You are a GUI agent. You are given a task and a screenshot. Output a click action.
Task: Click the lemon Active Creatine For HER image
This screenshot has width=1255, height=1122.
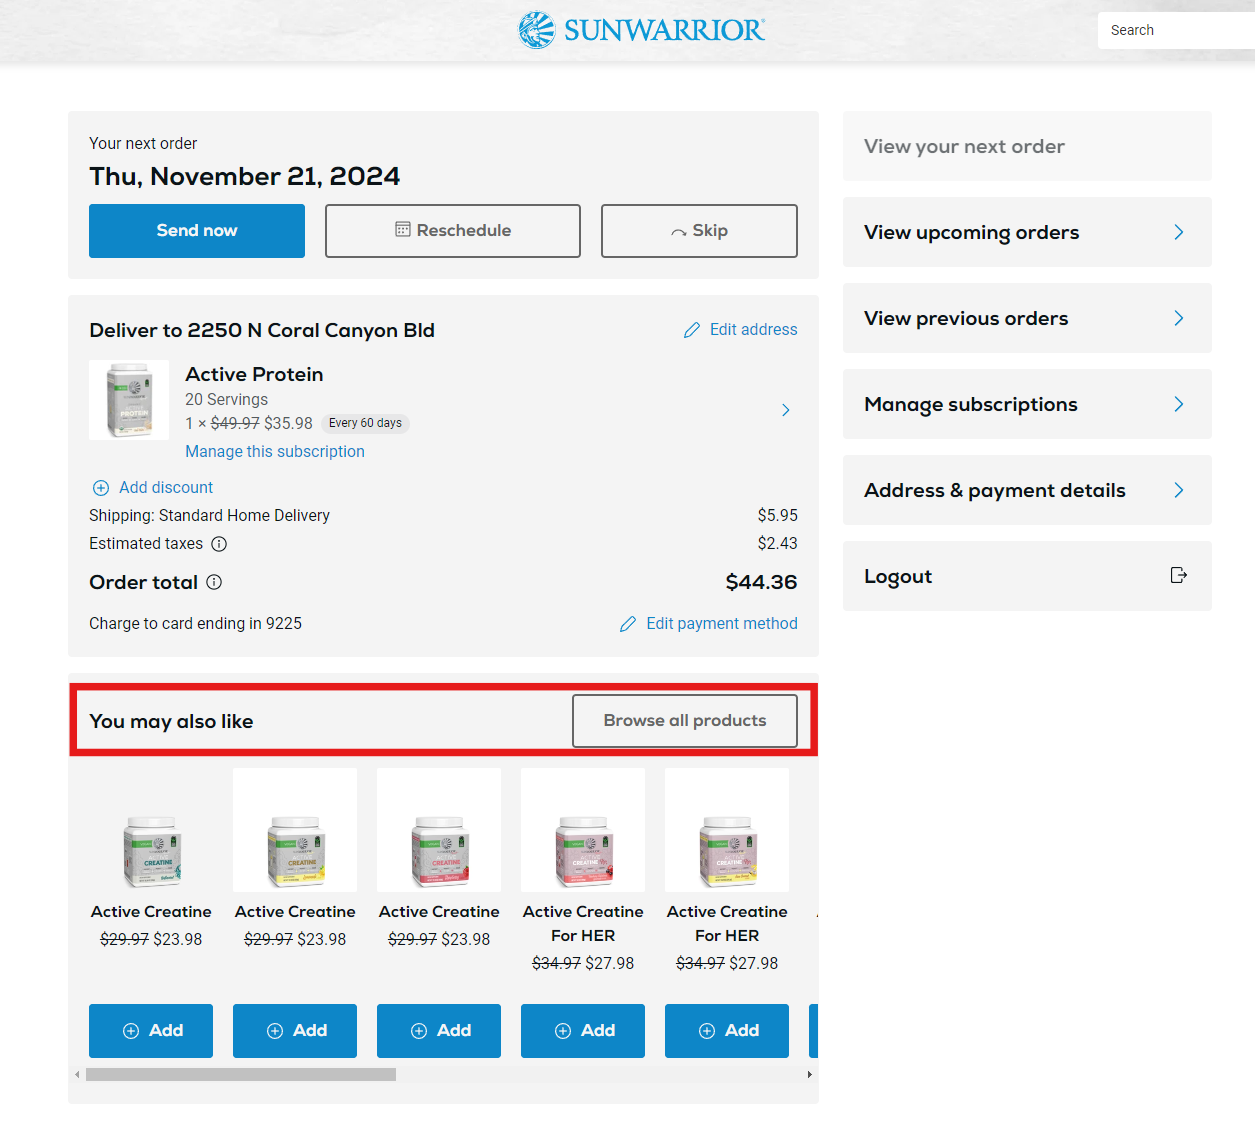click(x=727, y=830)
